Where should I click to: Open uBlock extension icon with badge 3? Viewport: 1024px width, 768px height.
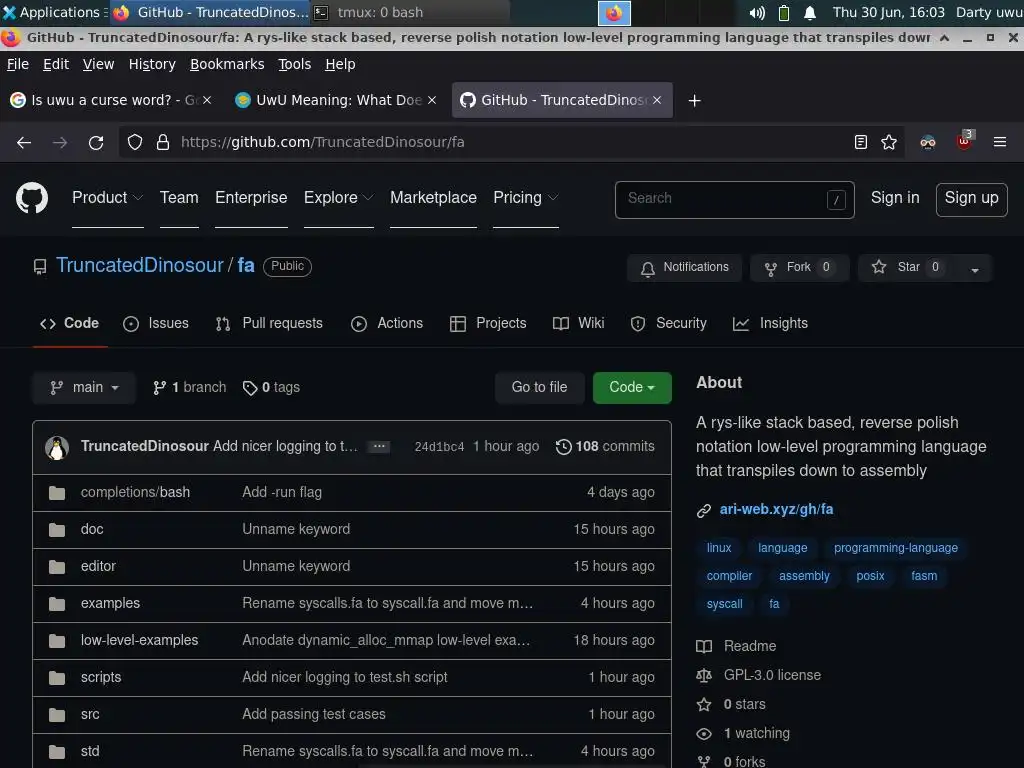point(964,141)
